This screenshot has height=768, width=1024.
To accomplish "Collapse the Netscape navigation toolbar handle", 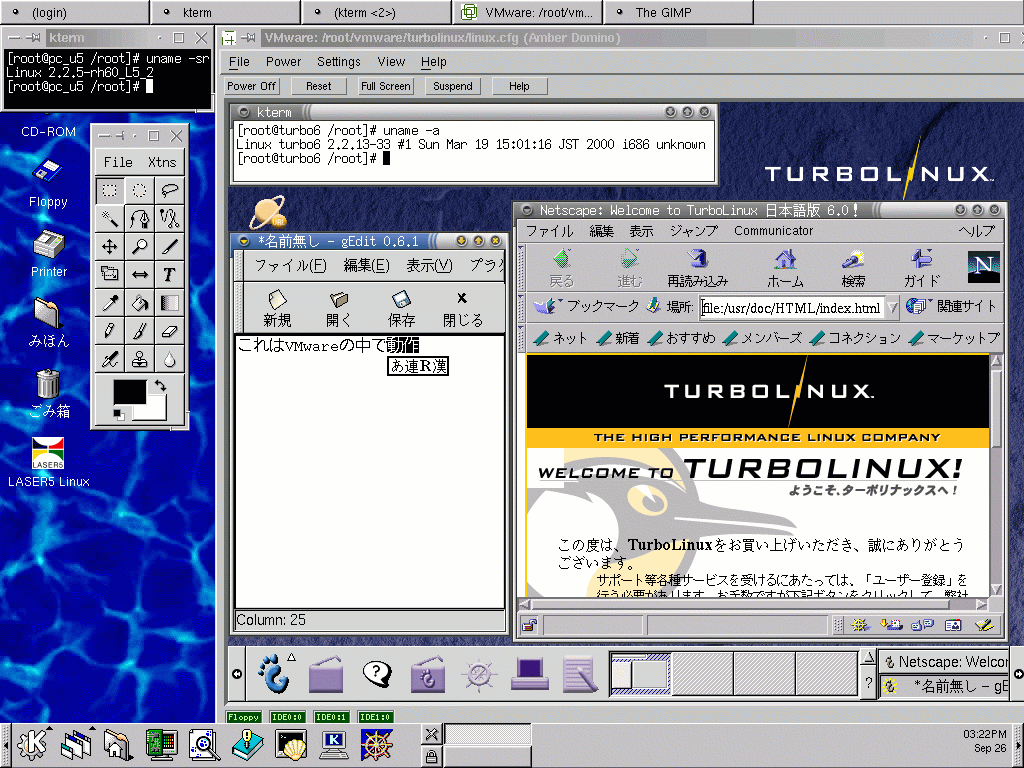I will click(x=521, y=268).
